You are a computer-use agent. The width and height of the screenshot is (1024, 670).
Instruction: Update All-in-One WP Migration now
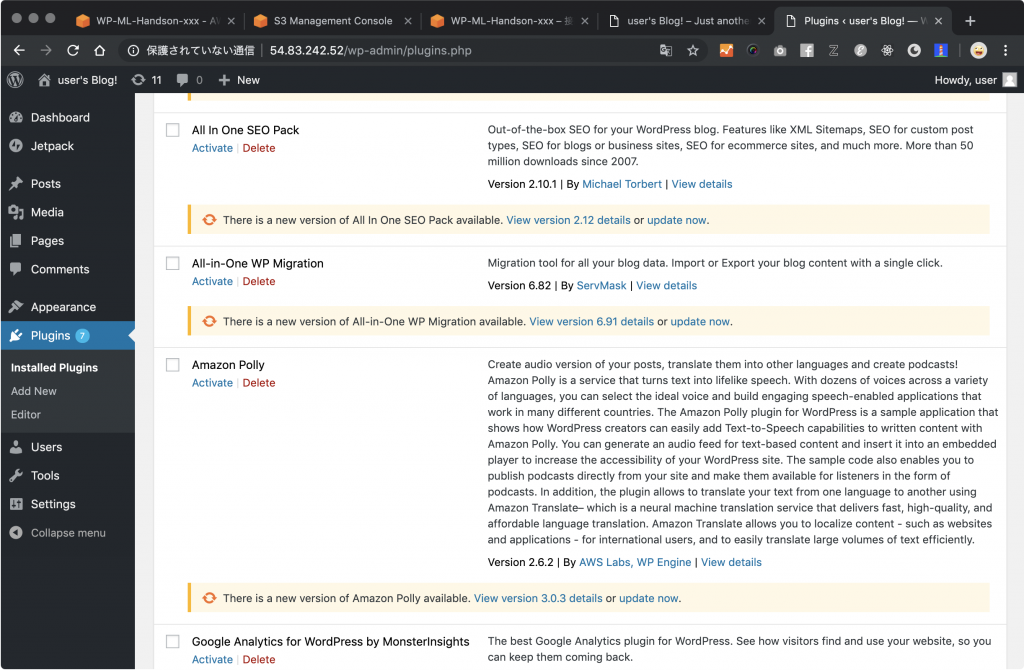(700, 321)
